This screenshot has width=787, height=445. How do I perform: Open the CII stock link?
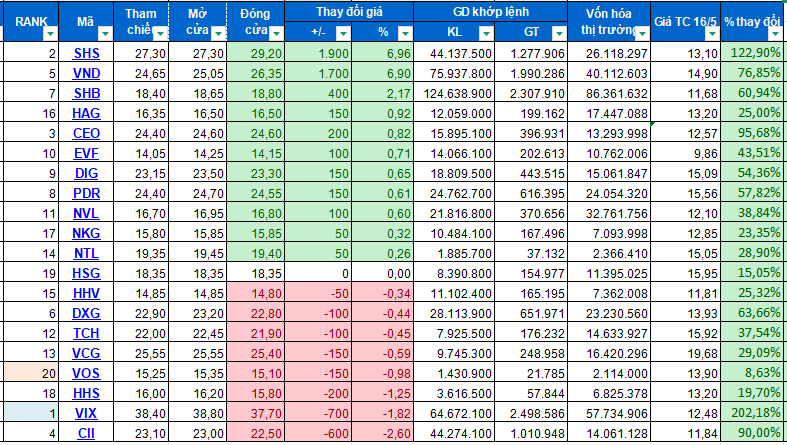(x=86, y=433)
